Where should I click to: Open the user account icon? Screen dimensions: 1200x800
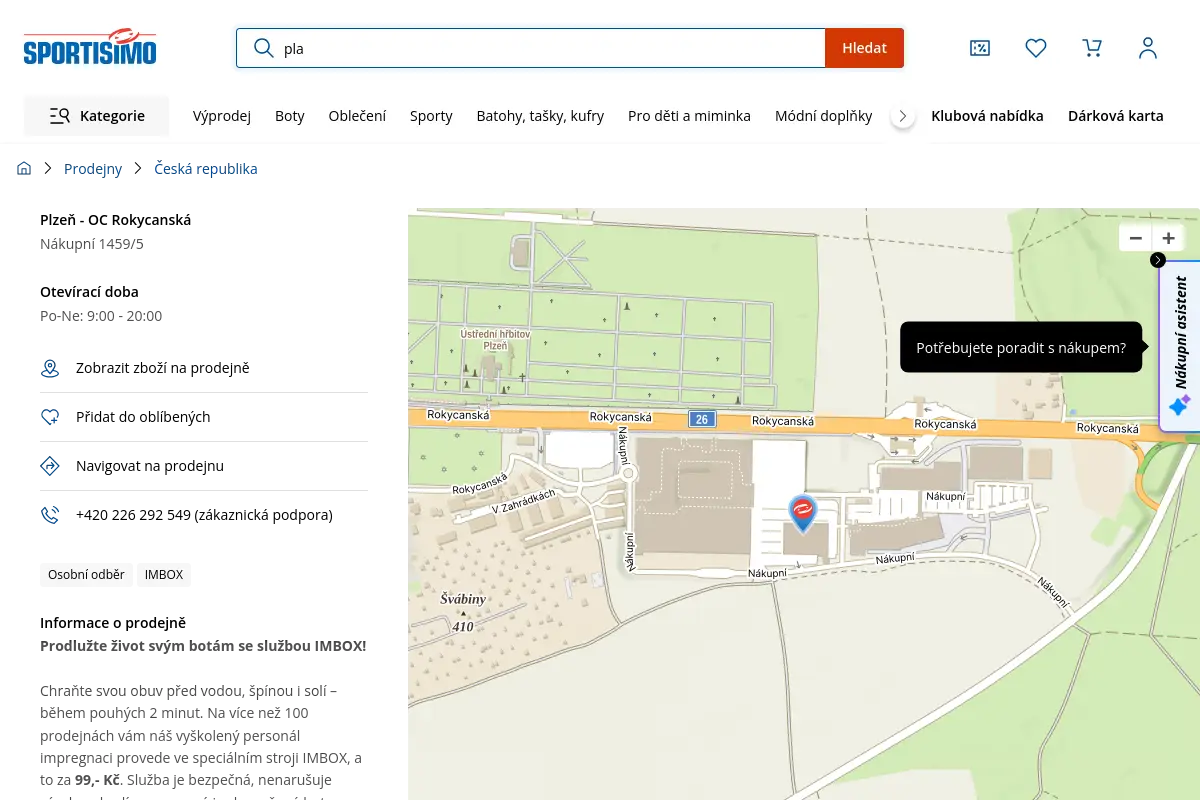(x=1148, y=48)
